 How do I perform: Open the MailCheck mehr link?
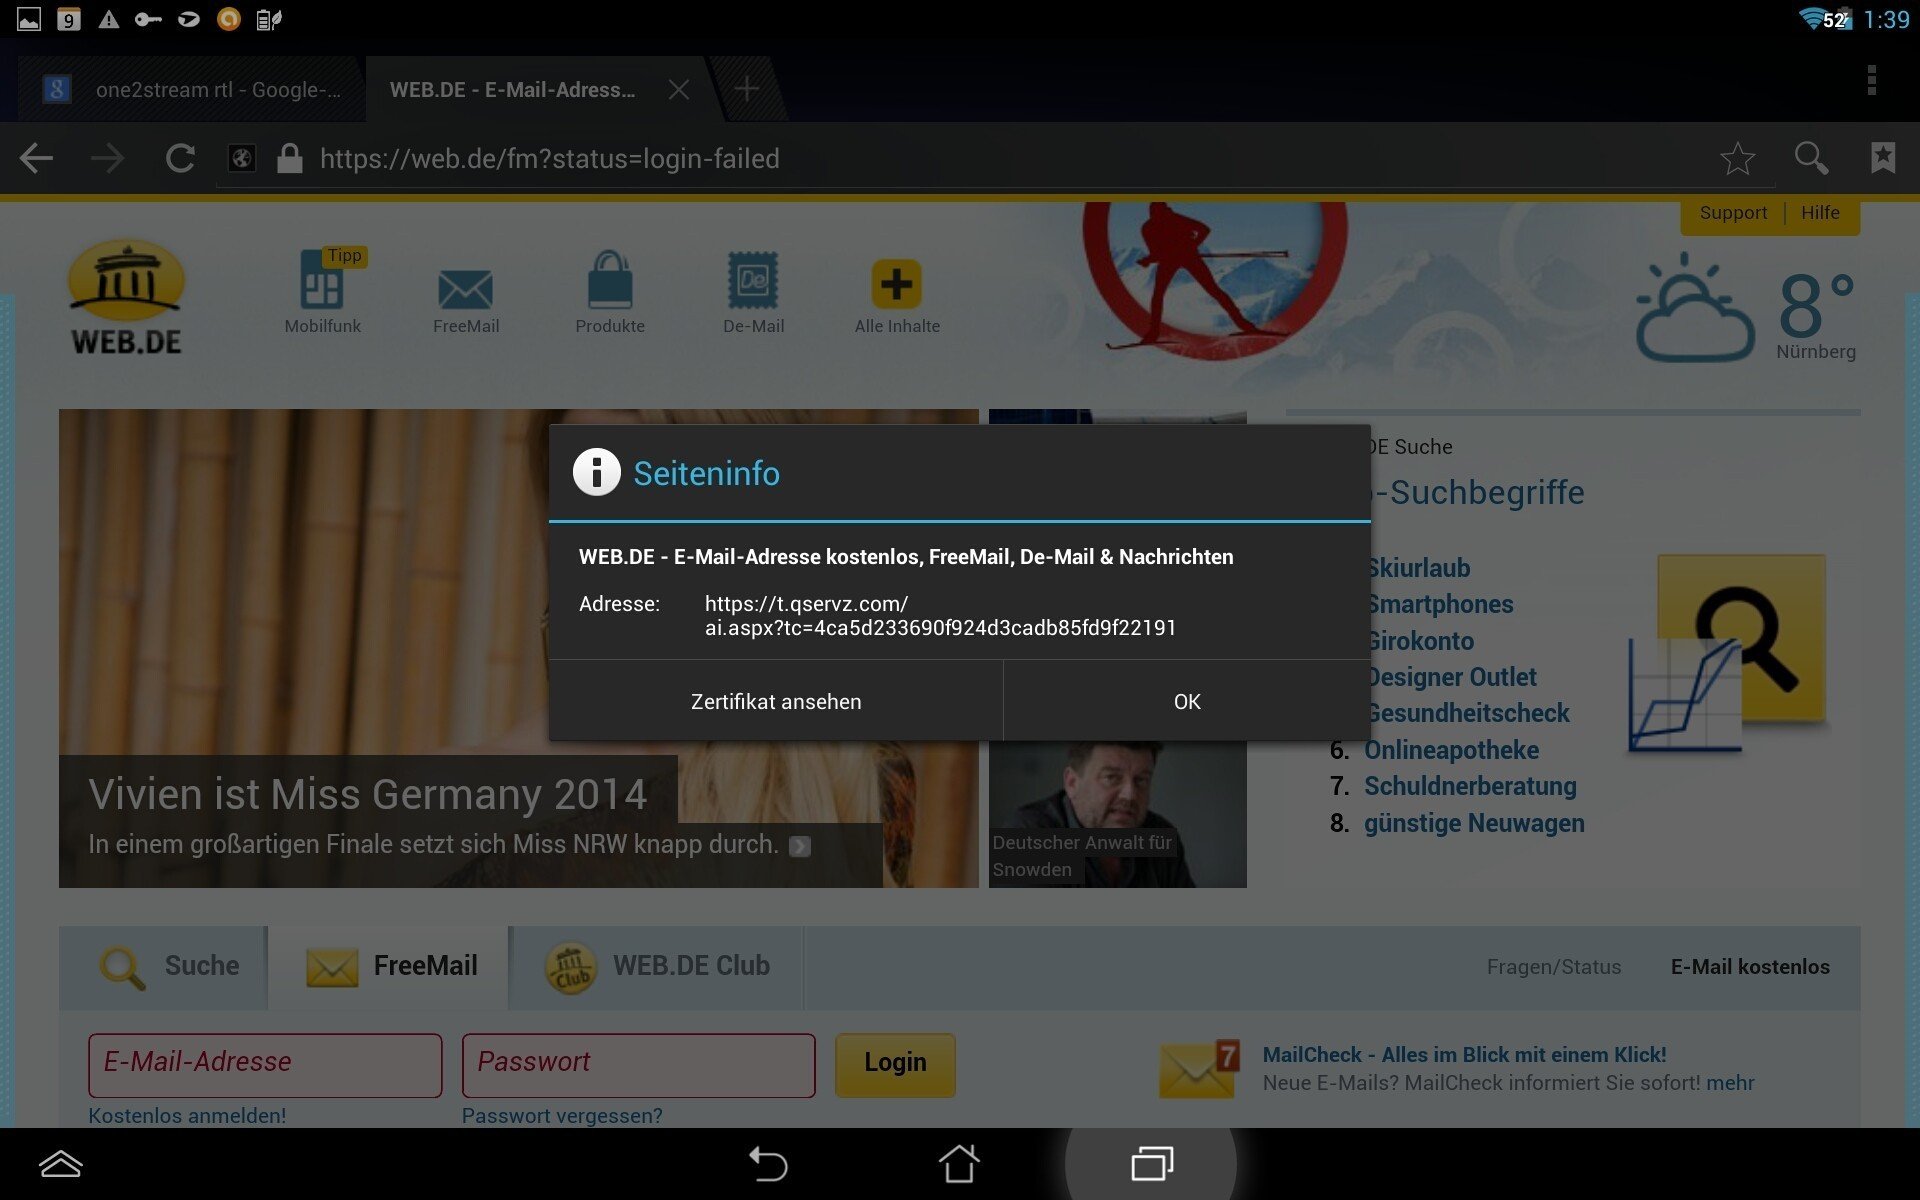tap(1730, 1083)
